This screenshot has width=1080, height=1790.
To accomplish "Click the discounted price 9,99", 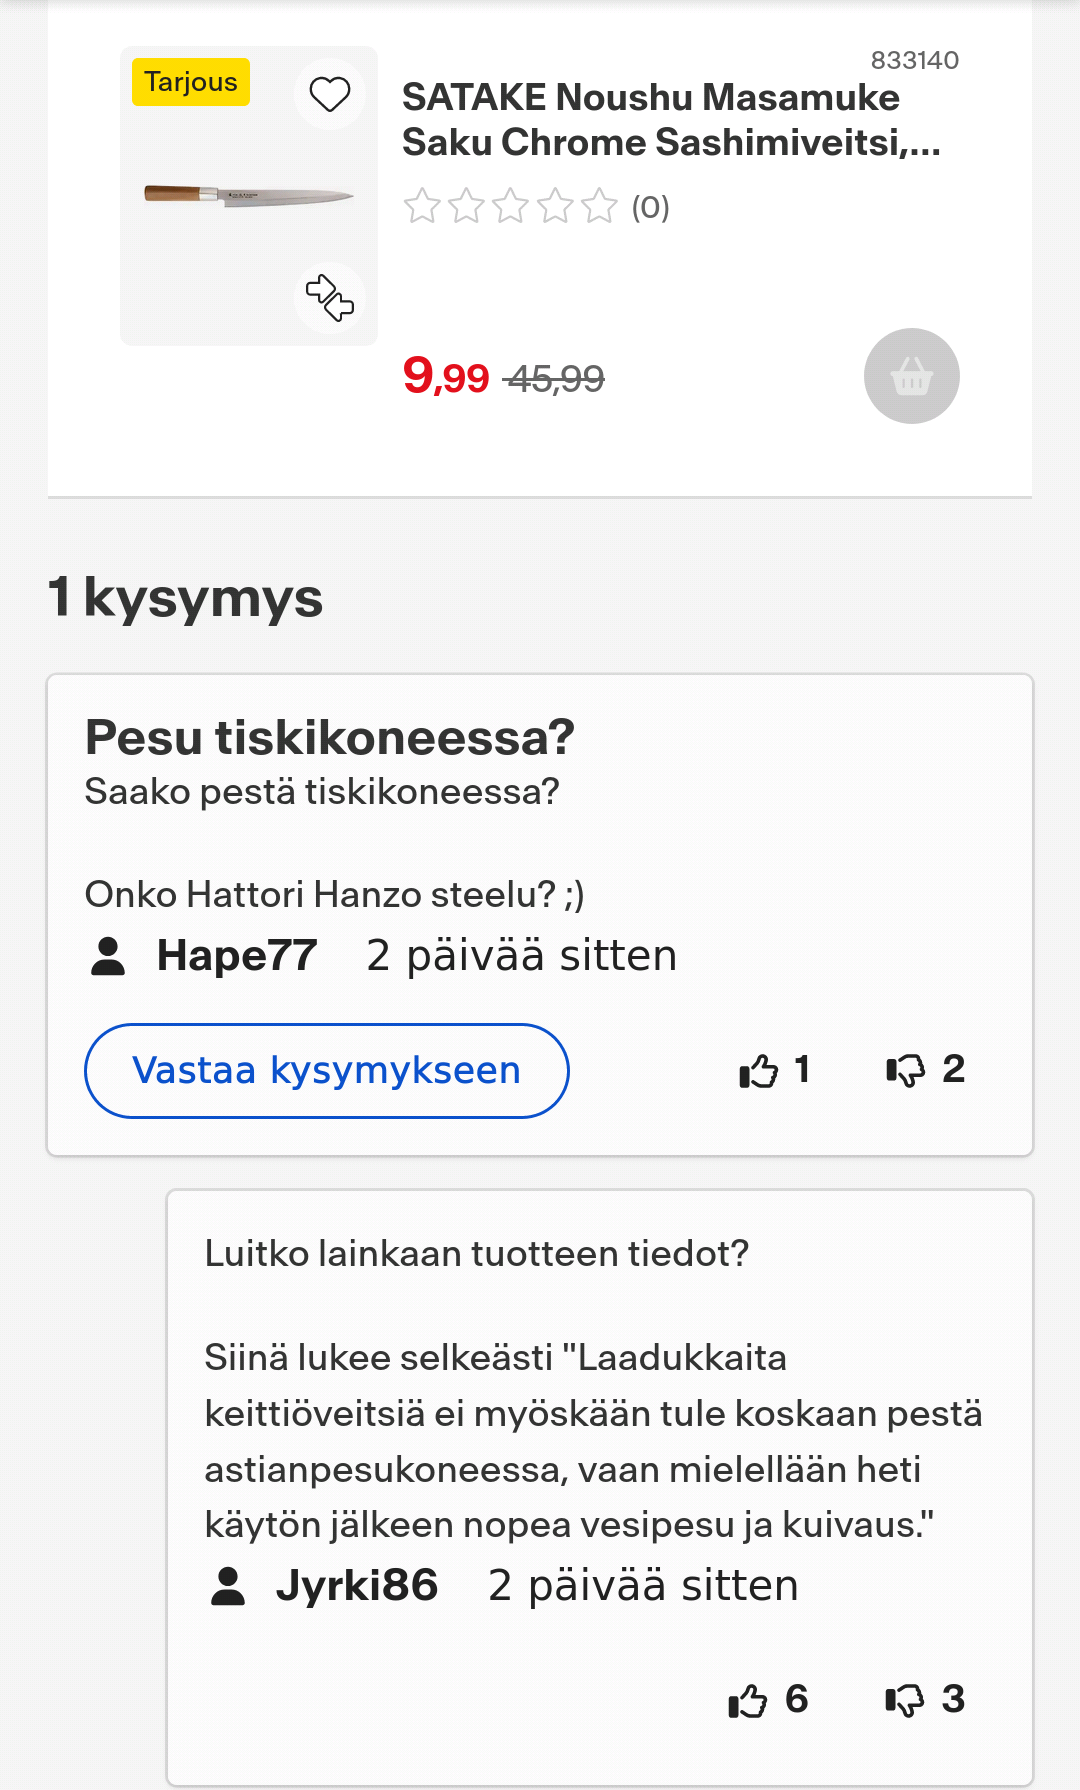I will (446, 377).
